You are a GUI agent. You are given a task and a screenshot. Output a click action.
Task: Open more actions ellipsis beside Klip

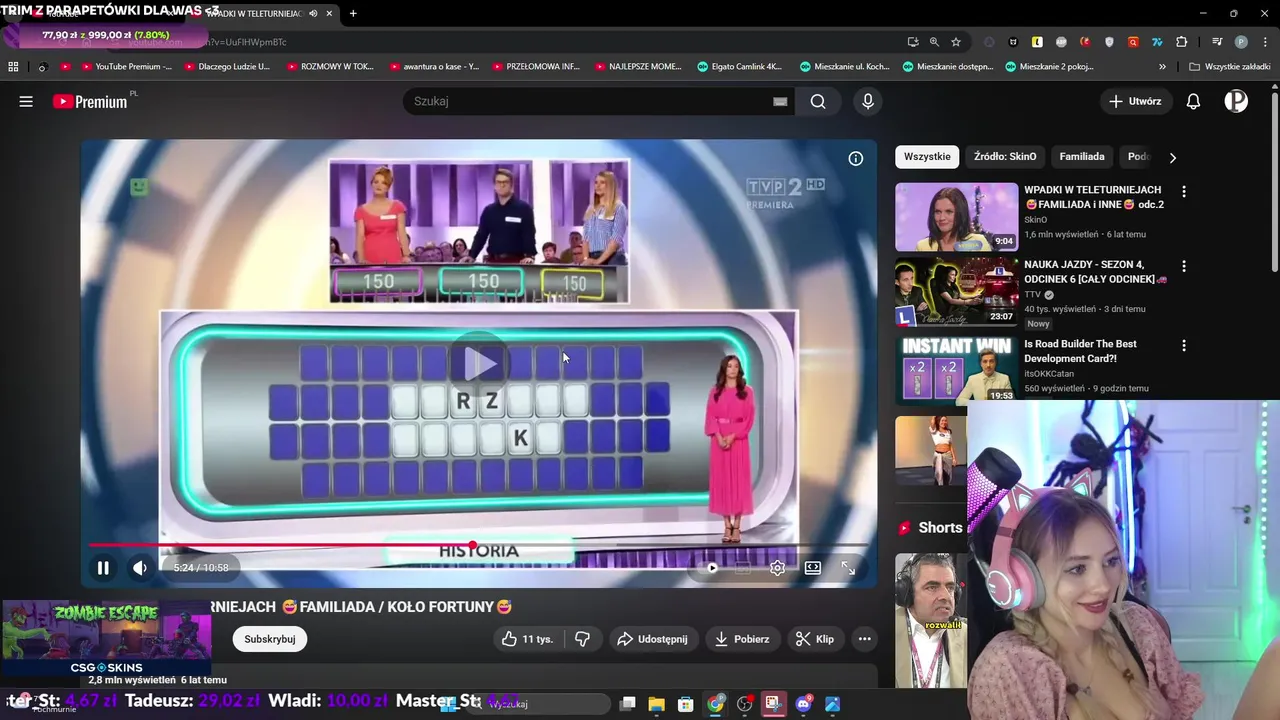(865, 639)
